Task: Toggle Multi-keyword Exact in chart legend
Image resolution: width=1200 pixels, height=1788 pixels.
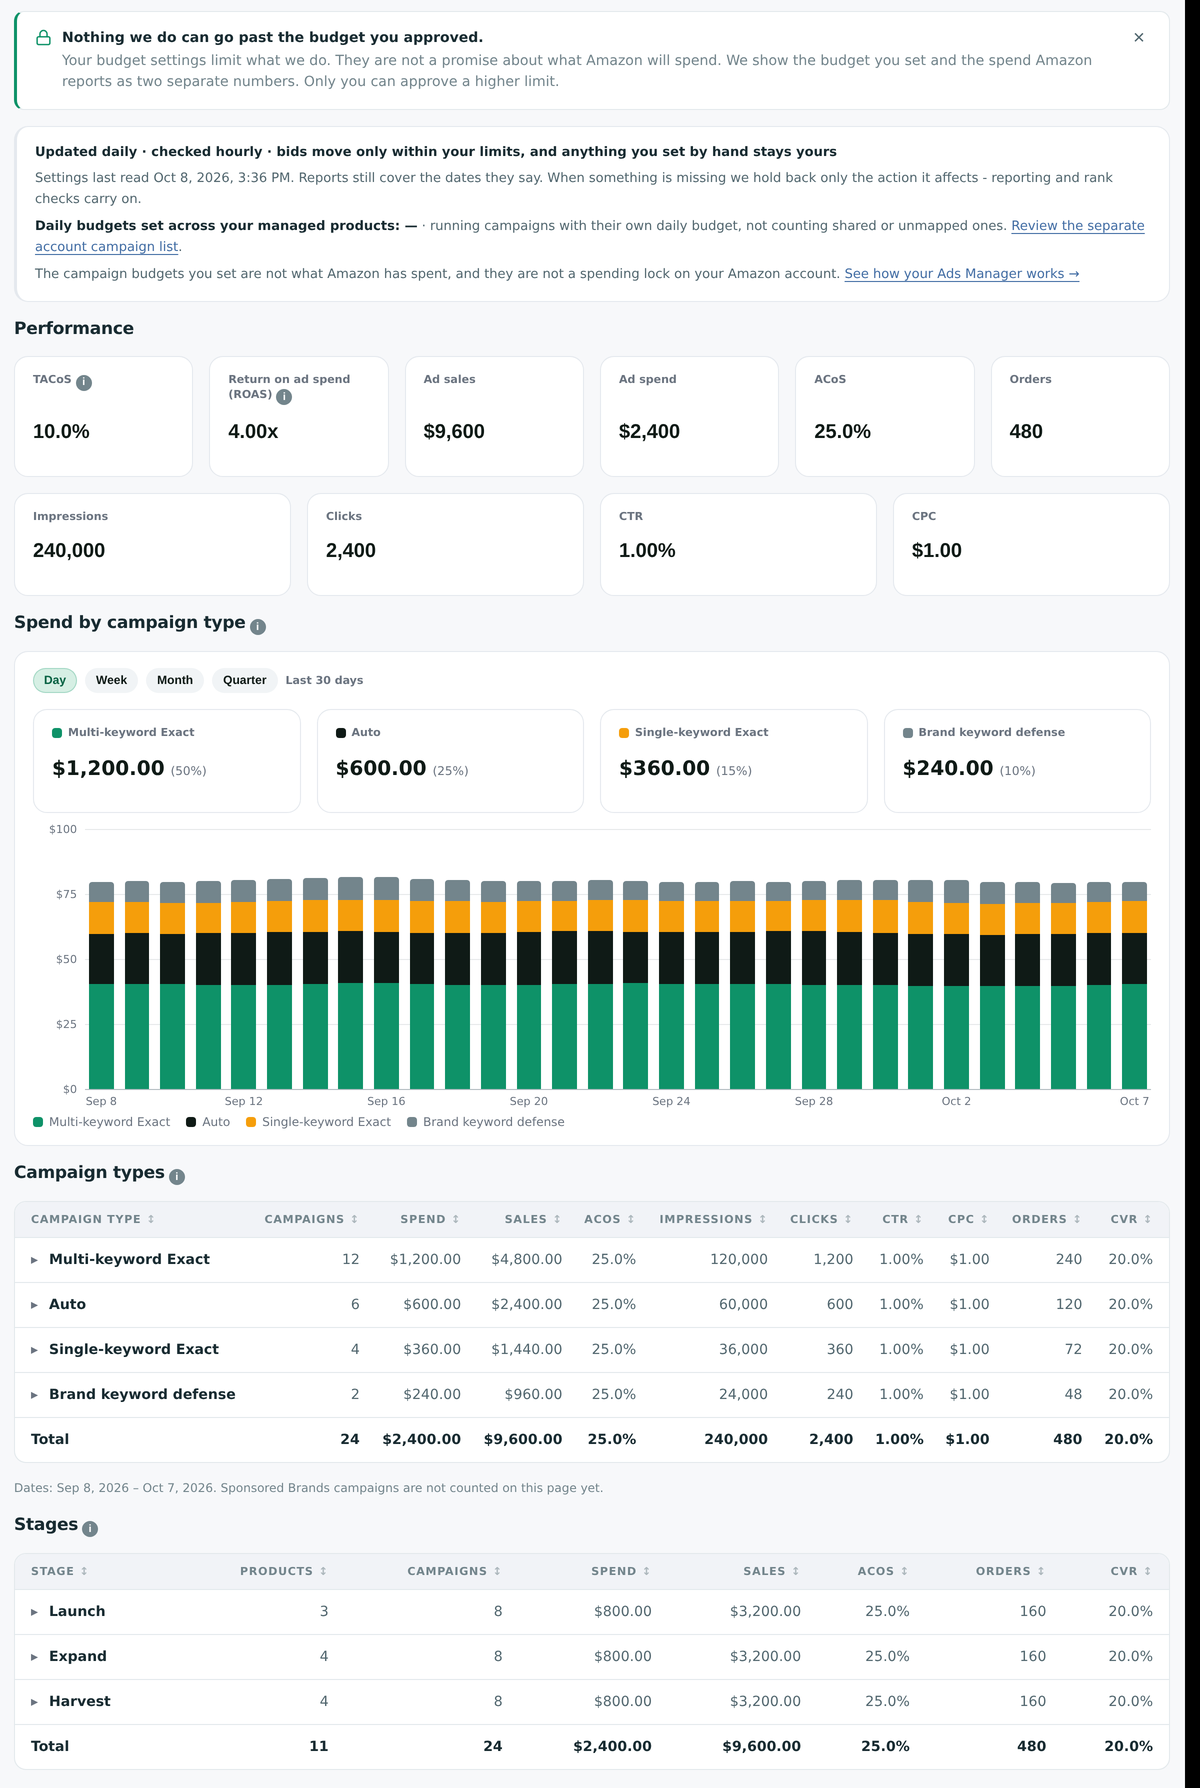Action: coord(102,1122)
